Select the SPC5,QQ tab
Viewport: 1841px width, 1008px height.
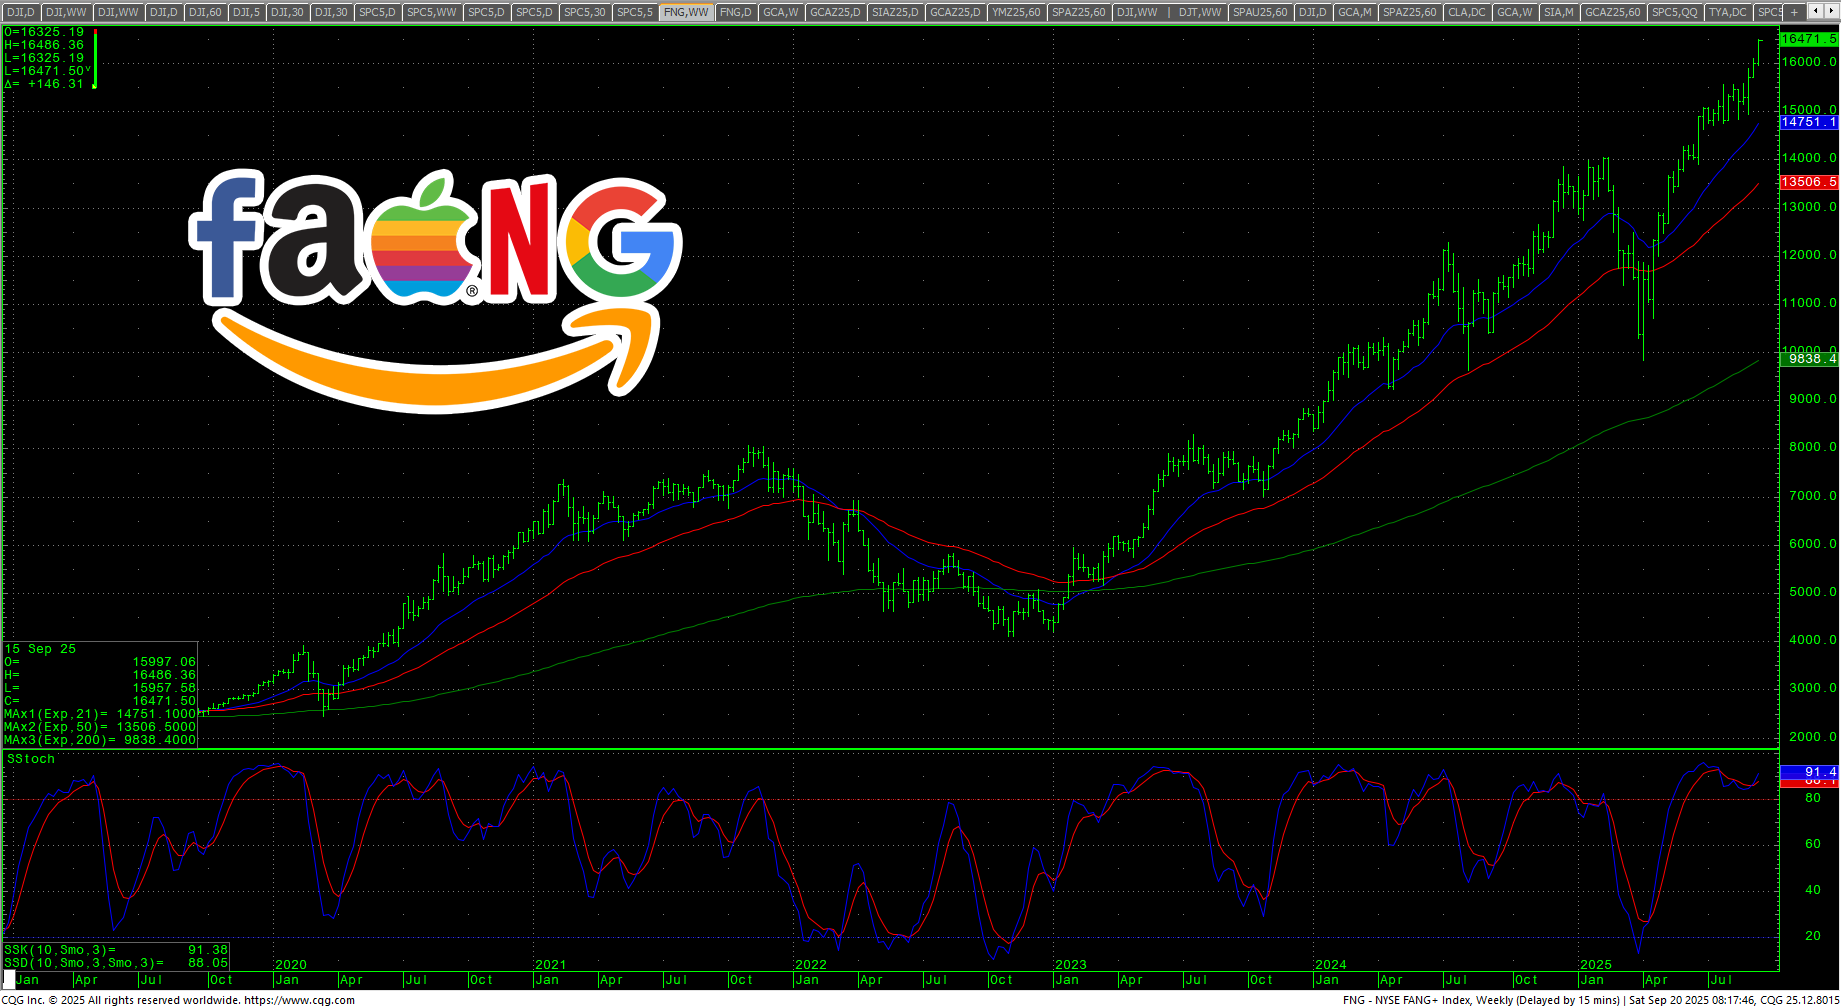[x=1674, y=12]
